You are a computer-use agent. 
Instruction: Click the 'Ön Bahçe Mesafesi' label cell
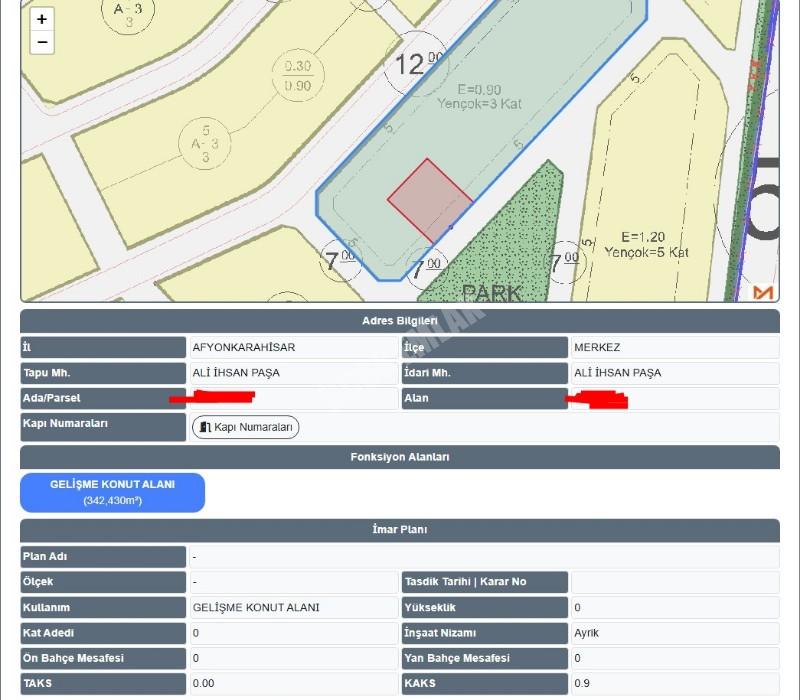tap(103, 658)
